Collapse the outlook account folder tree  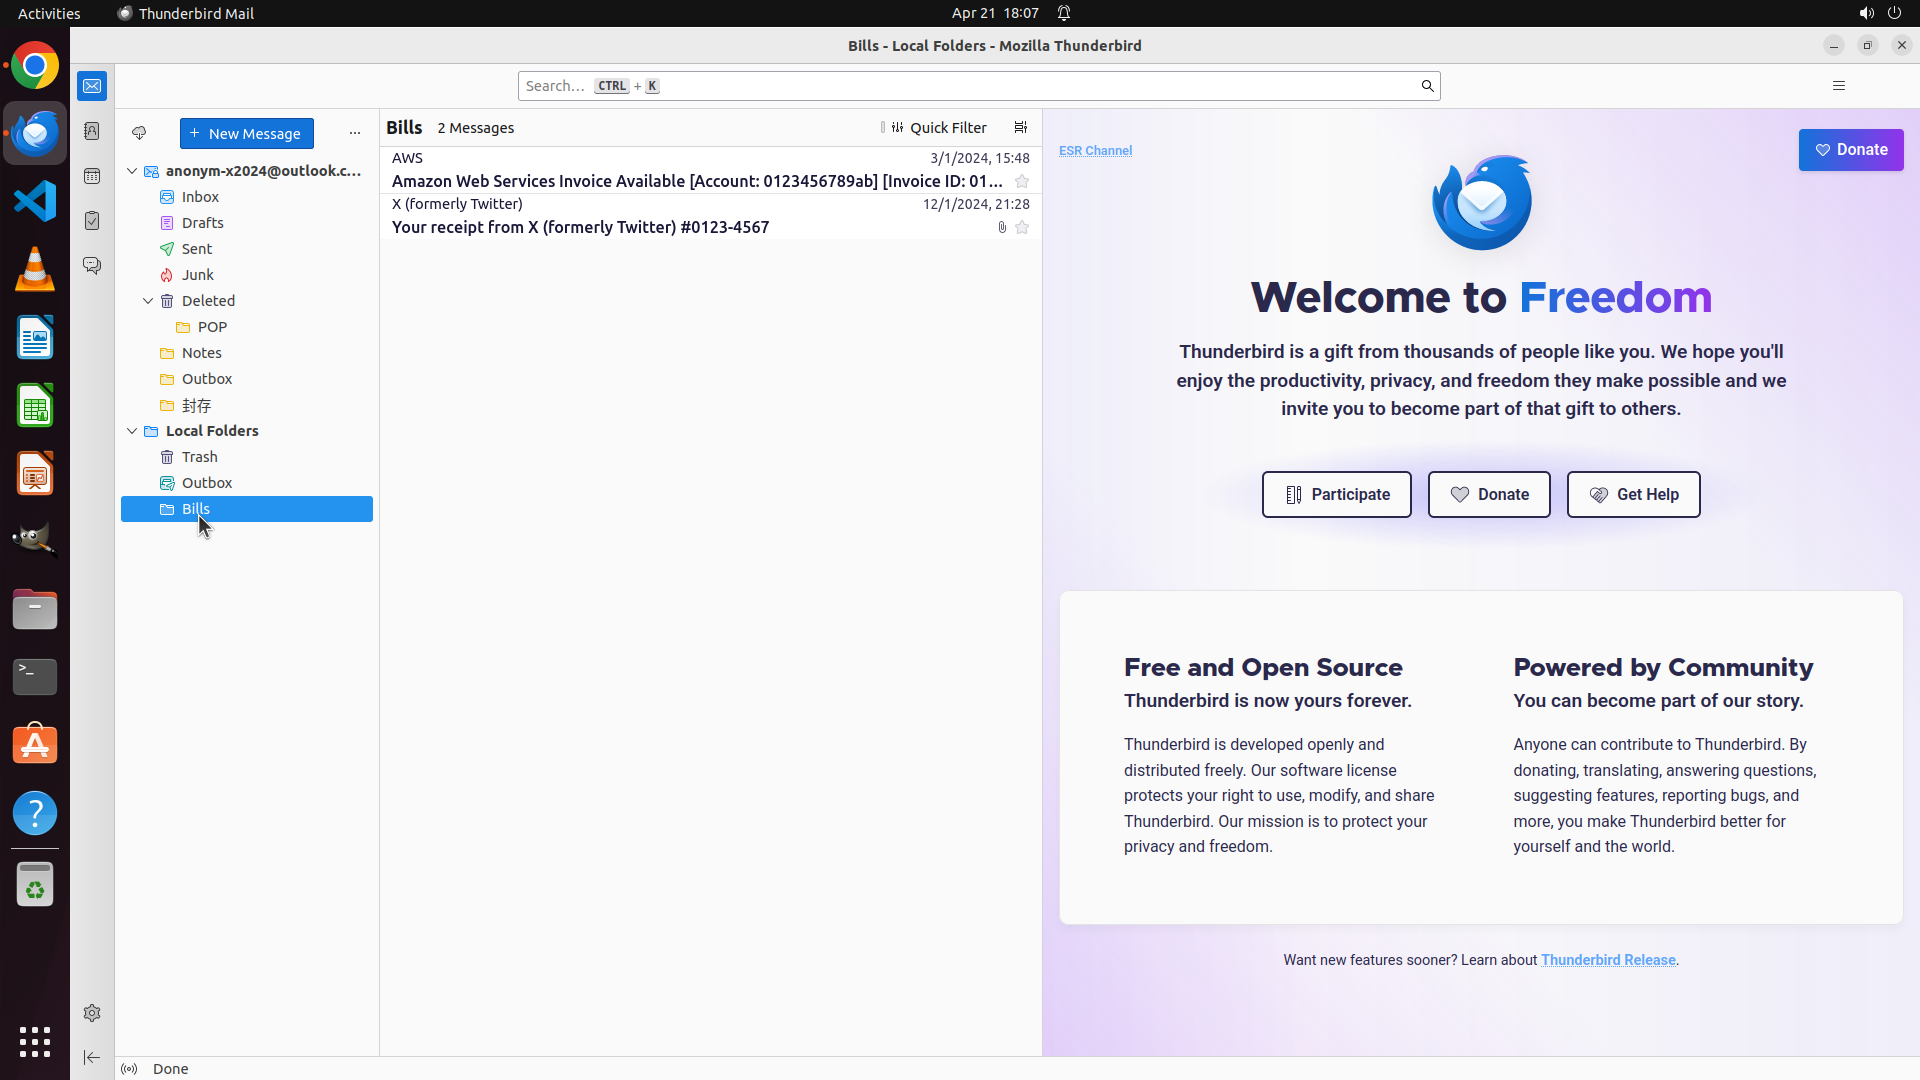coord(132,171)
